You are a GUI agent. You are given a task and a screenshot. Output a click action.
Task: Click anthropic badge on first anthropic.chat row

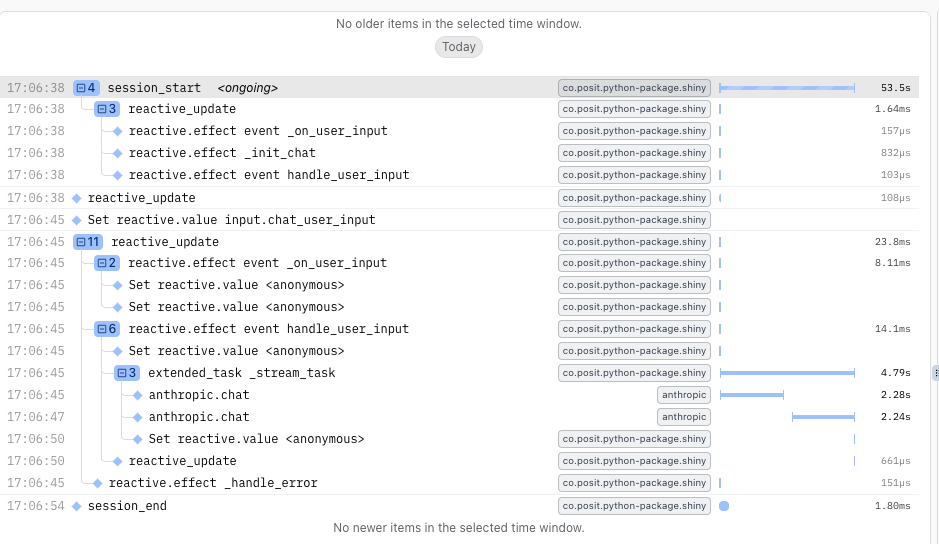tap(684, 395)
